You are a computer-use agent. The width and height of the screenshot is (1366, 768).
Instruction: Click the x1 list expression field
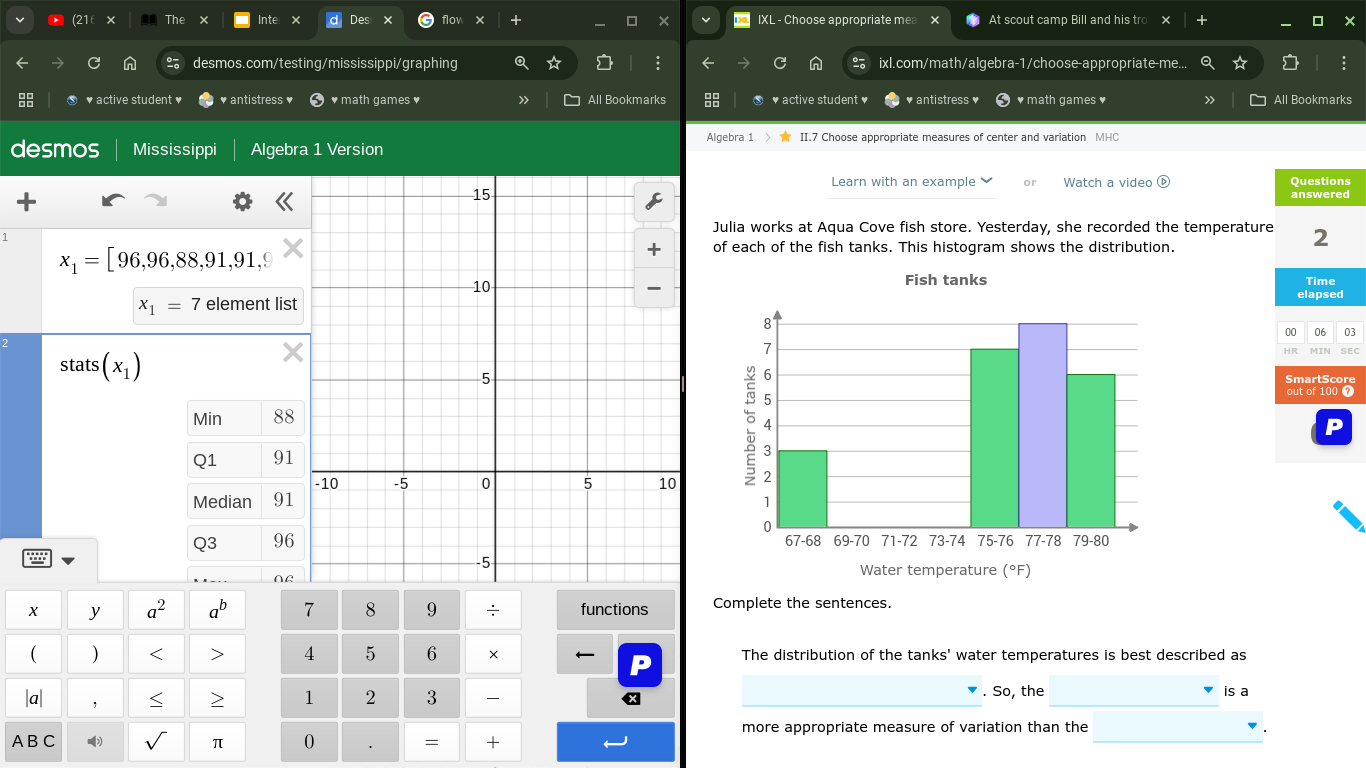pyautogui.click(x=165, y=261)
